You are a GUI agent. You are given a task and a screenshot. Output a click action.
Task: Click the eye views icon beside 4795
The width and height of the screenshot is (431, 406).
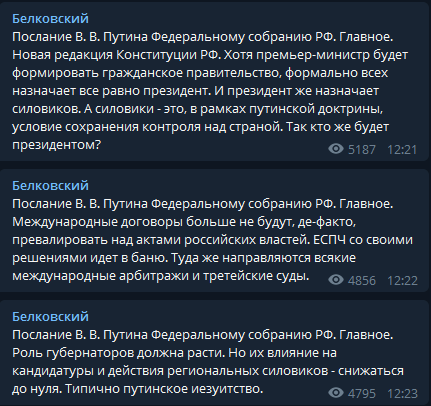tap(336, 393)
